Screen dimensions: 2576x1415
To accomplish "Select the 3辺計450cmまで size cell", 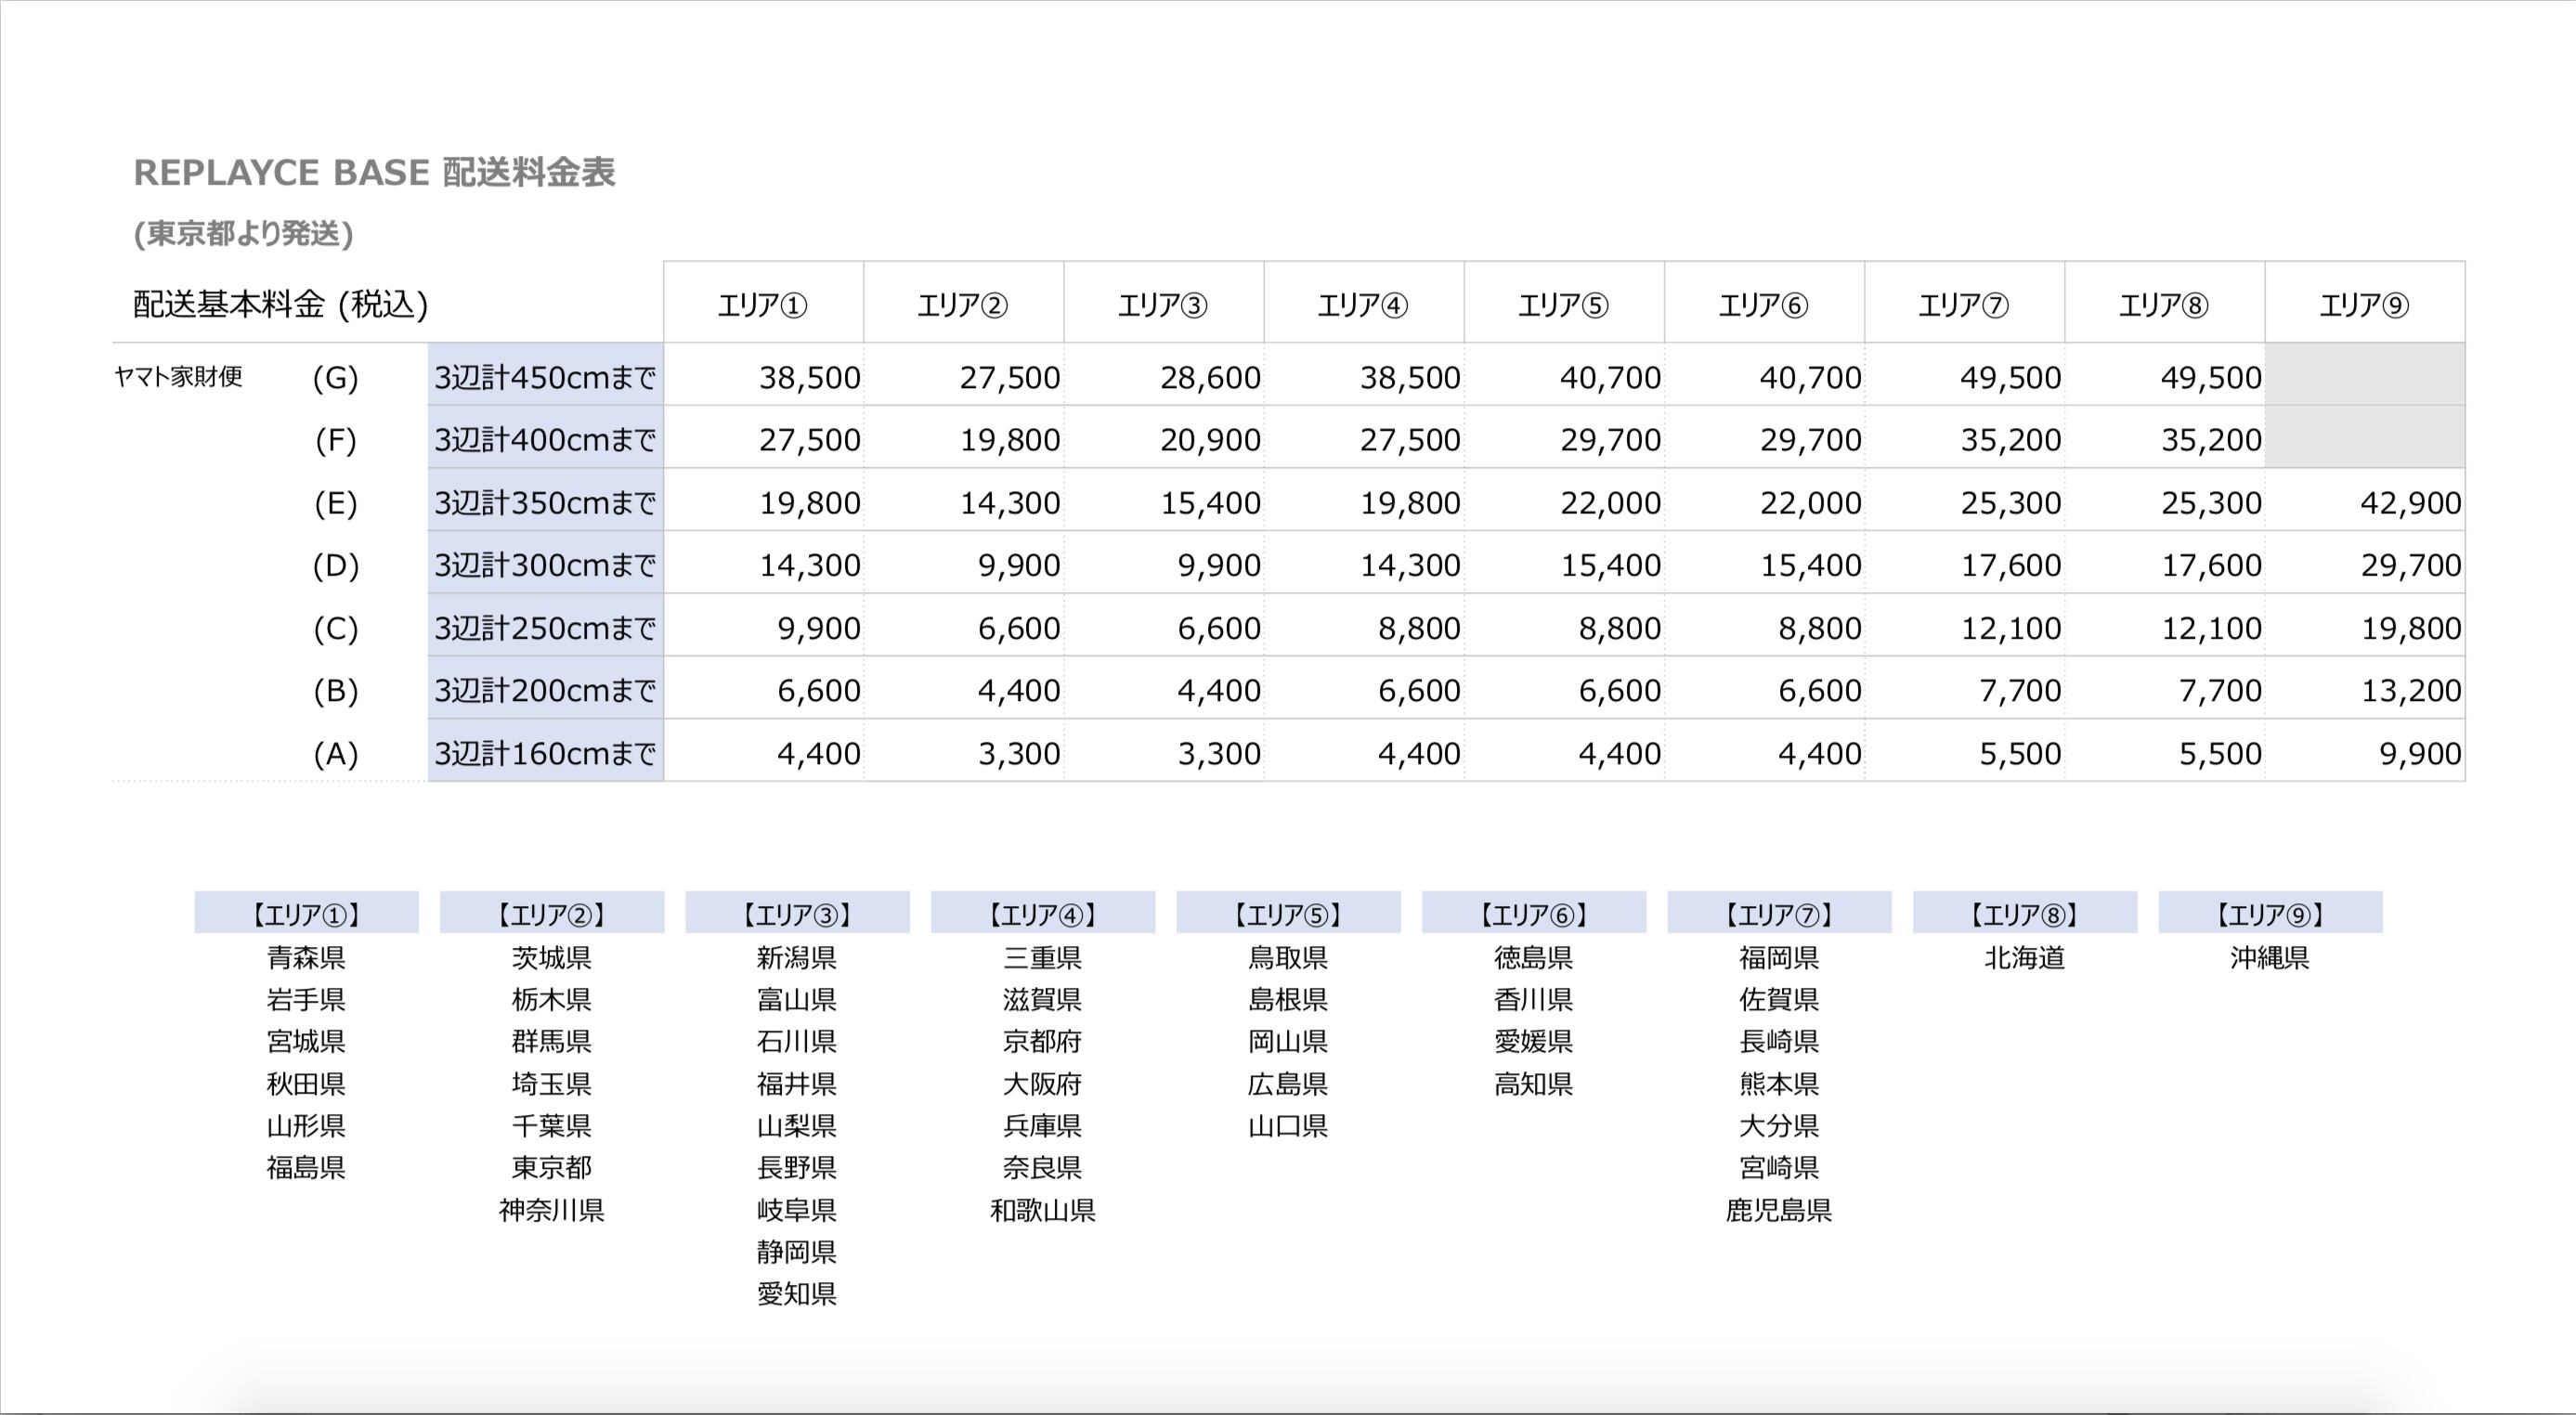I will (545, 377).
